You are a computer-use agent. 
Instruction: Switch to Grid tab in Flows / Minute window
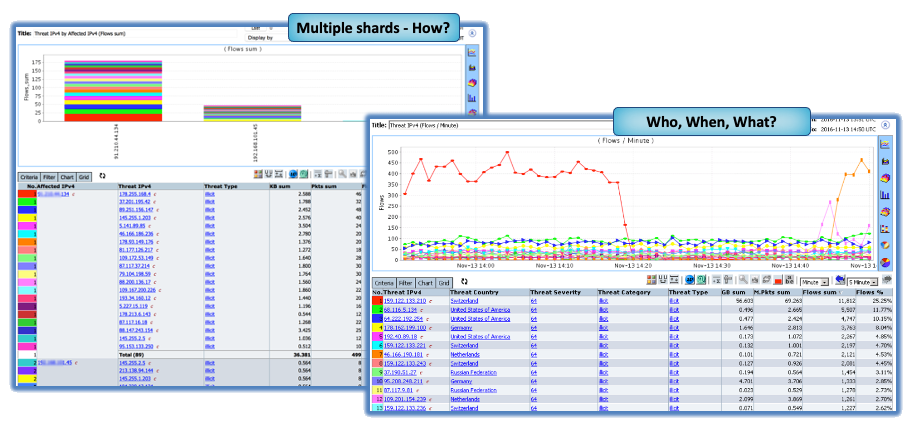click(444, 281)
